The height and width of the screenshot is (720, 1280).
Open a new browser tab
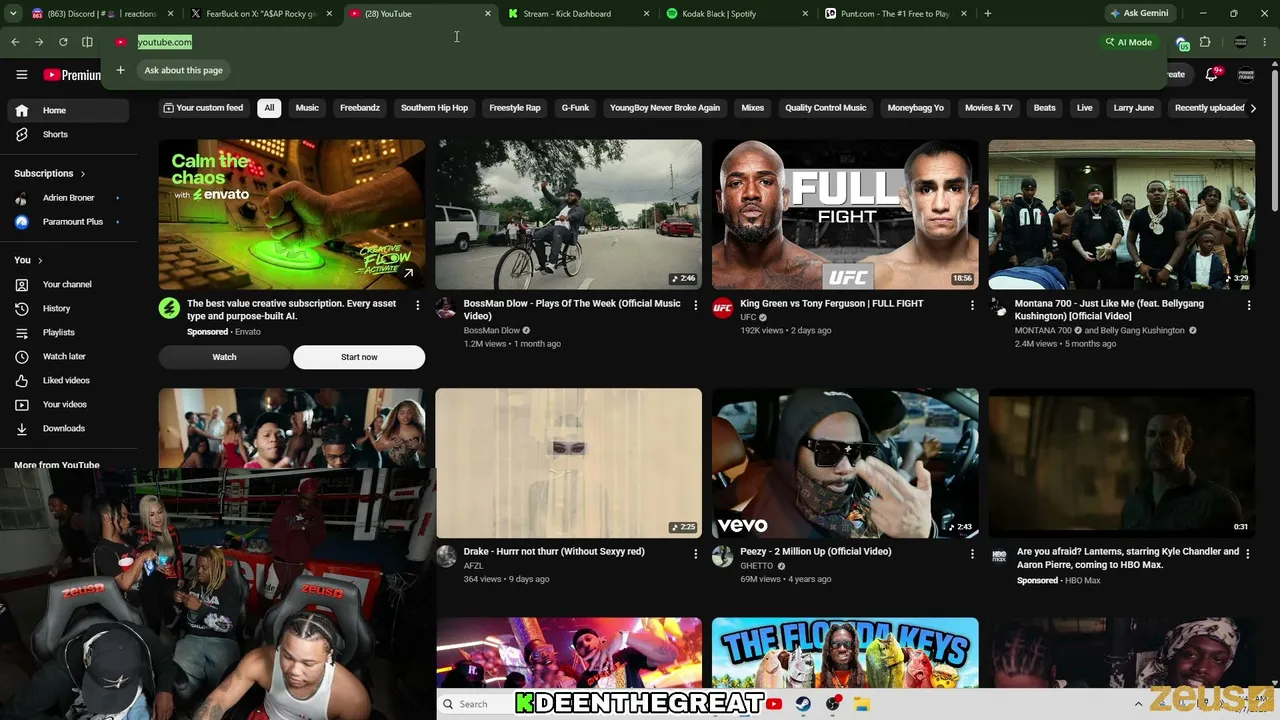click(988, 13)
